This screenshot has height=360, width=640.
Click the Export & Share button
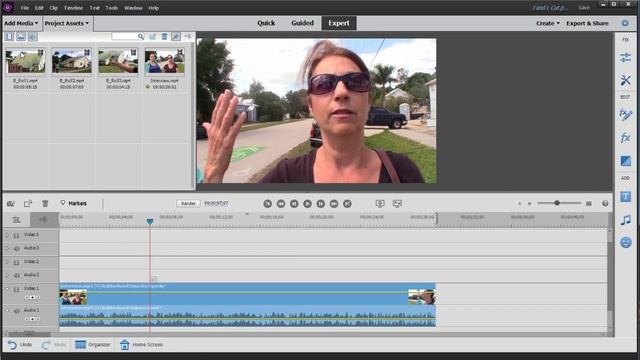(x=587, y=23)
